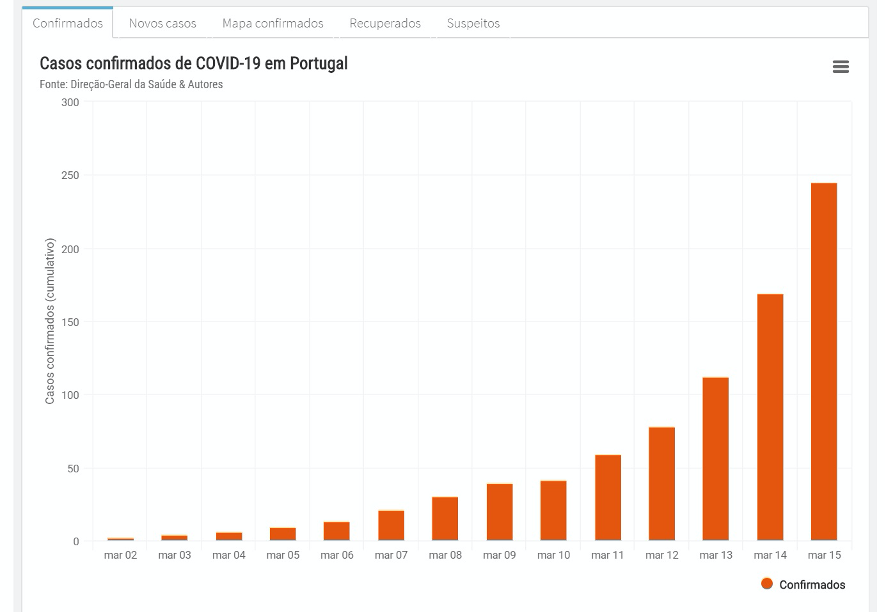
Task: Click the y-axis value '200'
Action: [x=70, y=249]
